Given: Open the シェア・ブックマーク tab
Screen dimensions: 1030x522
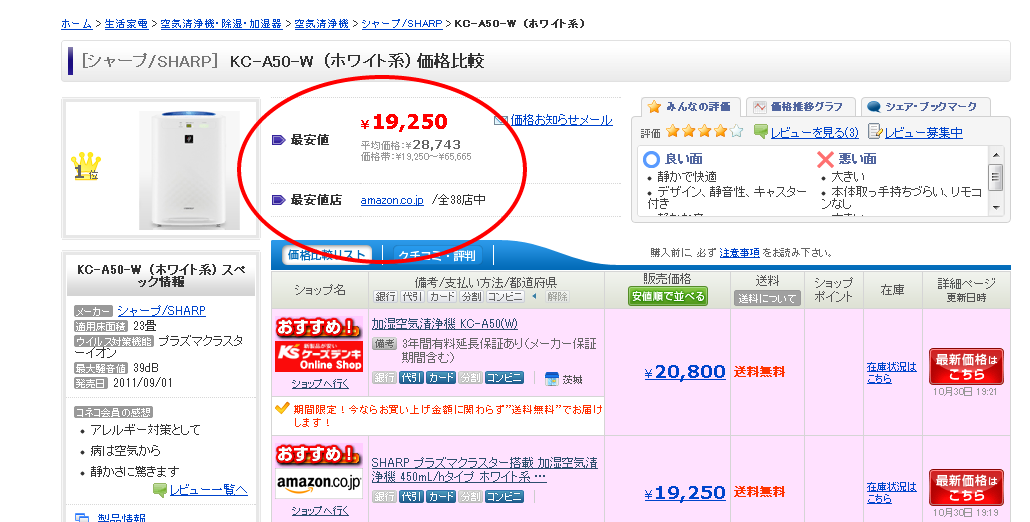Looking at the screenshot, I should coord(924,106).
